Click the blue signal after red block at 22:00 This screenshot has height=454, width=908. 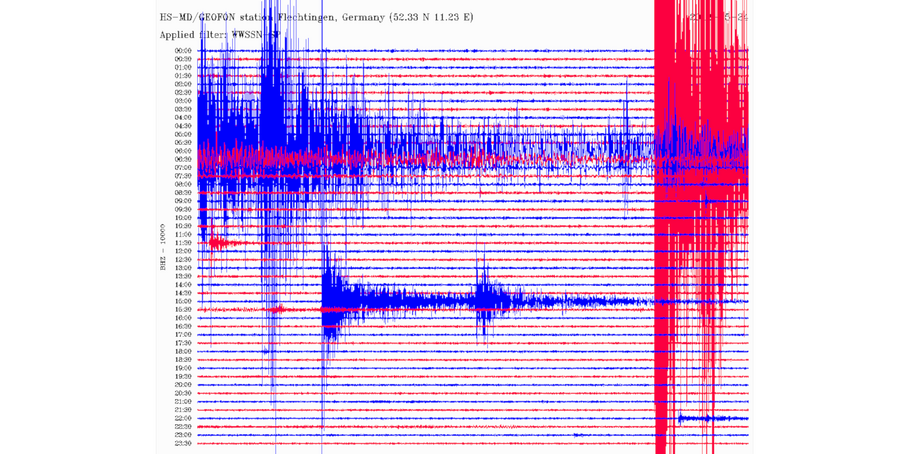point(705,418)
